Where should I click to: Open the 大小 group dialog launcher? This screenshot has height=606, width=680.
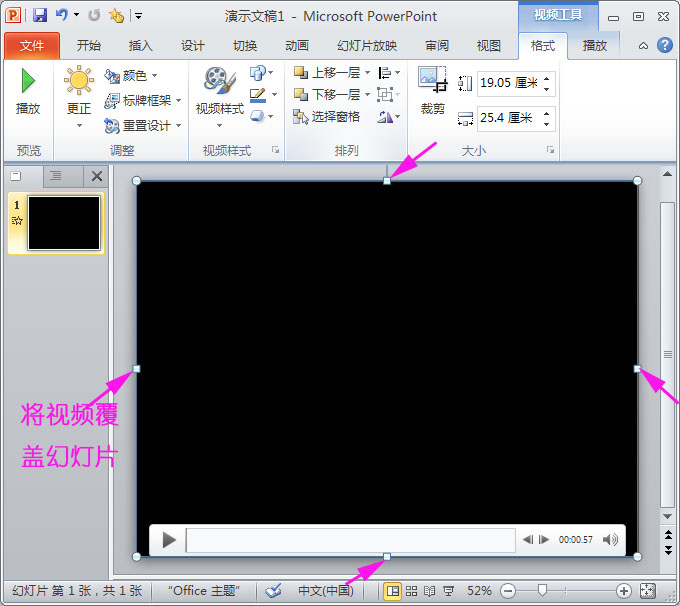click(x=551, y=150)
